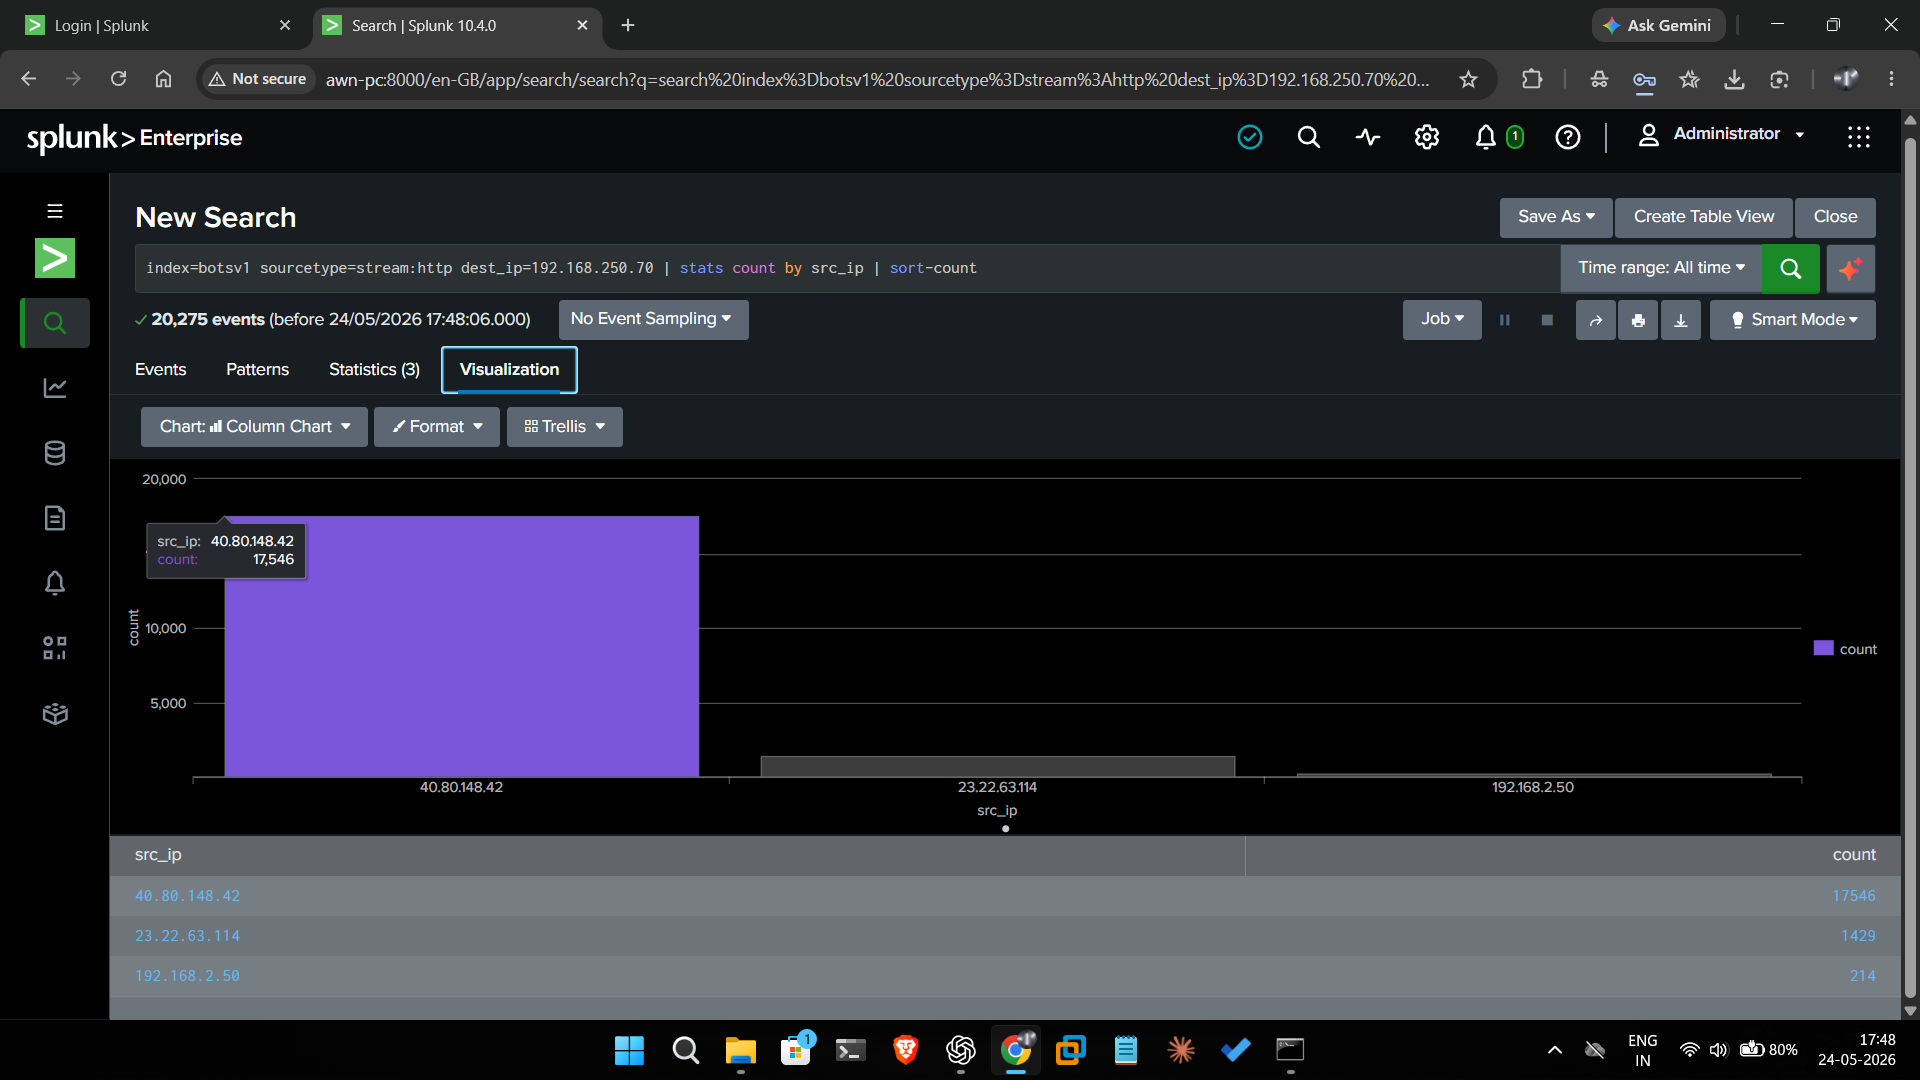Viewport: 1920px width, 1080px height.
Task: Change the Column Chart type dropdown
Action: coord(254,427)
